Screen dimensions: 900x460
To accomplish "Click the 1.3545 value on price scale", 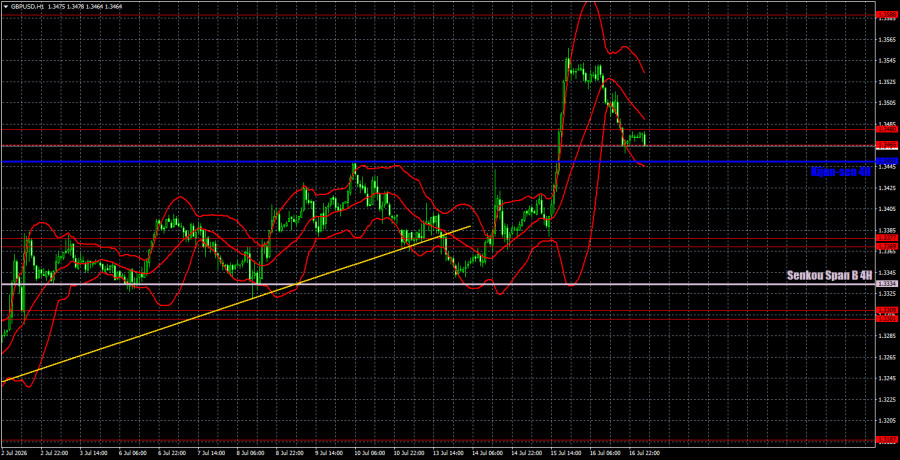I will tap(885, 61).
